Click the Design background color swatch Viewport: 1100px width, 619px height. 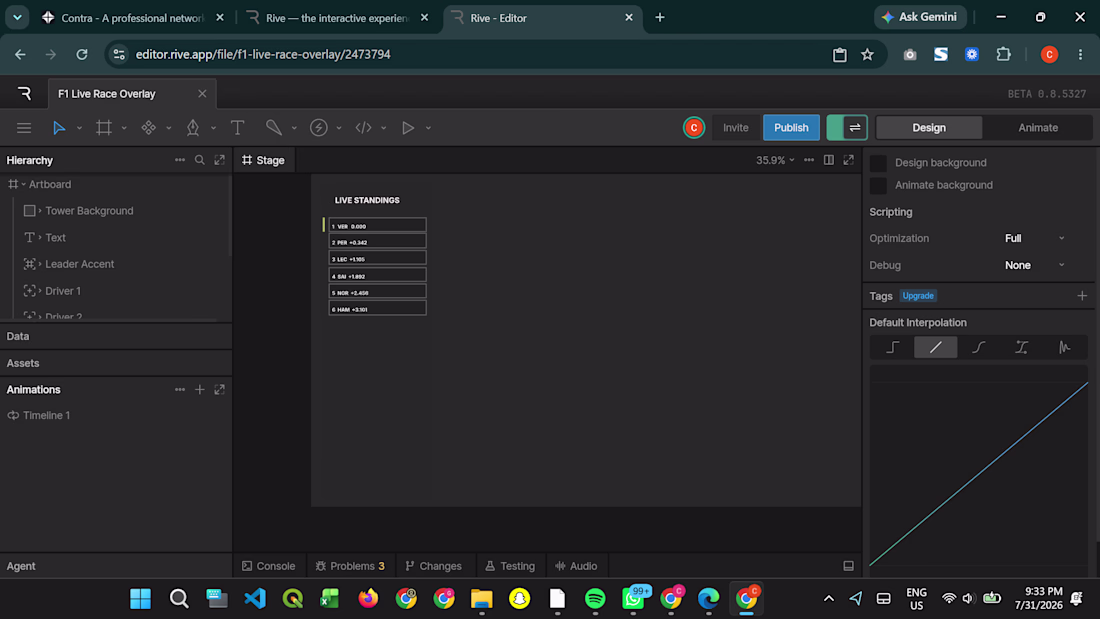coord(878,163)
